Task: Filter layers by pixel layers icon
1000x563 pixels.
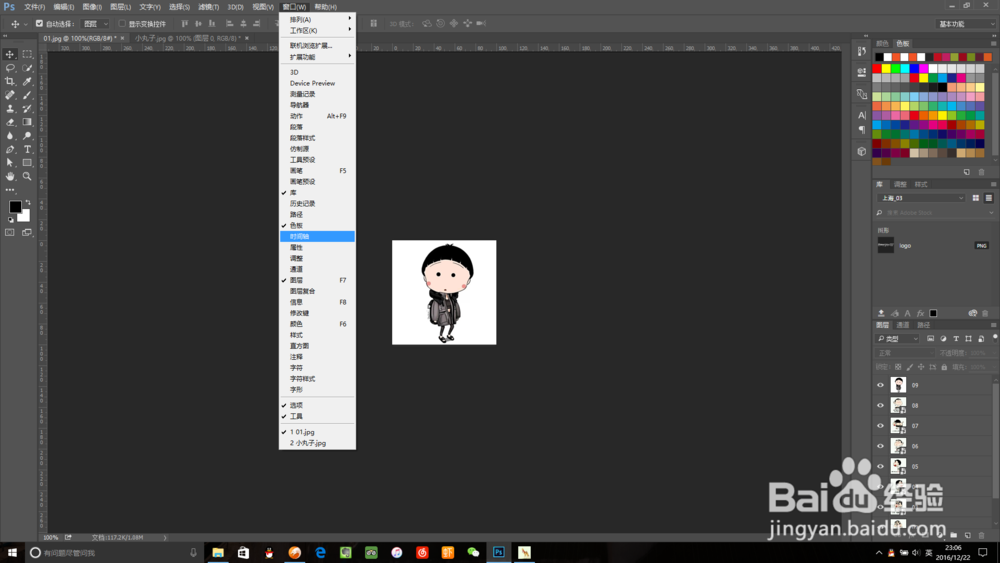Action: [930, 339]
